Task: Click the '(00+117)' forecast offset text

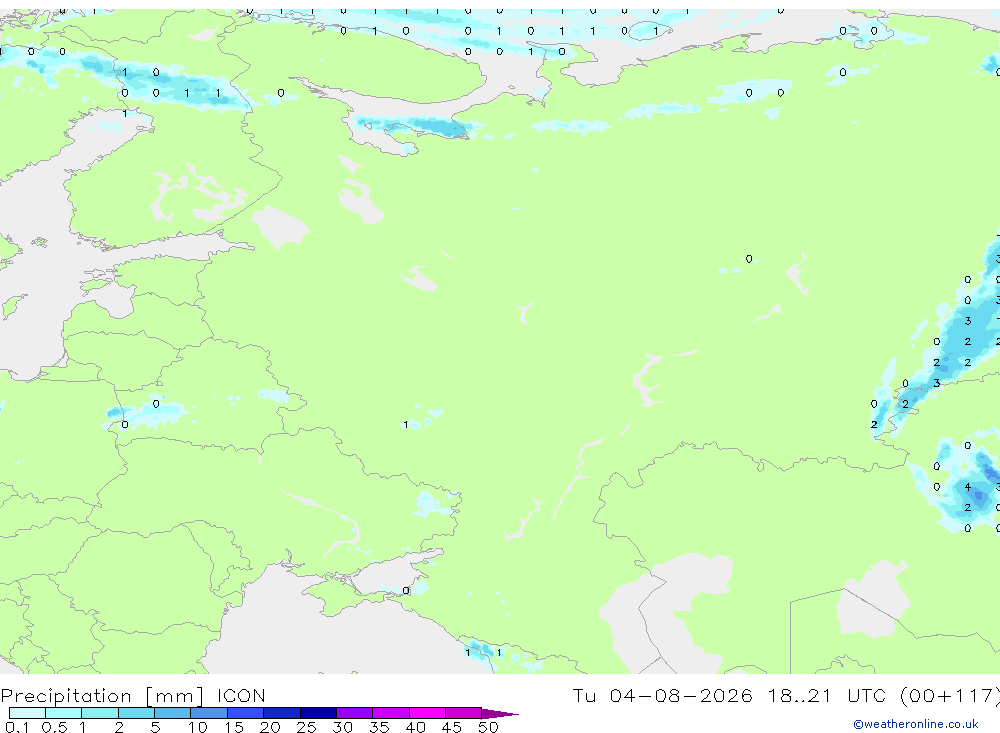Action: tap(950, 695)
